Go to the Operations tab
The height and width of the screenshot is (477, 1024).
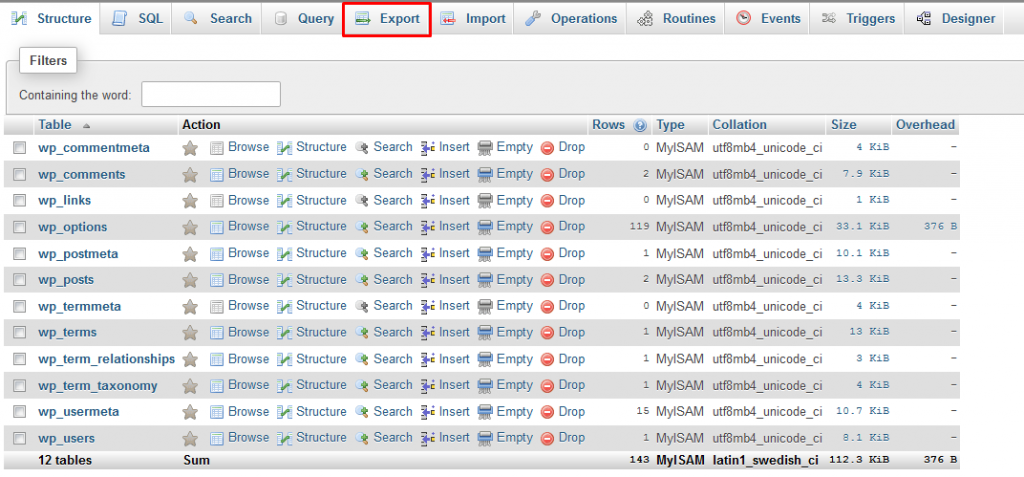[x=571, y=19]
